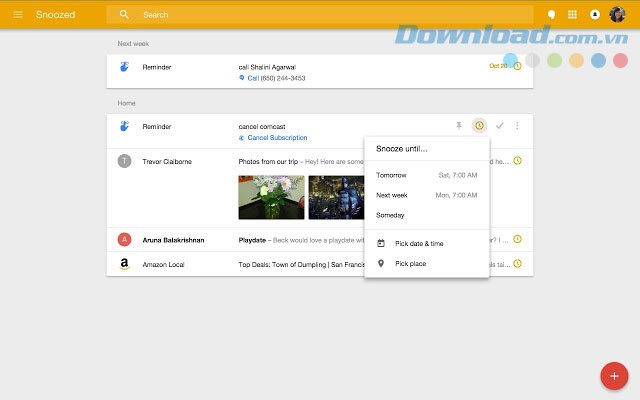Screen dimensions: 640x400
Task: Click the red compose plus button
Action: 613,375
